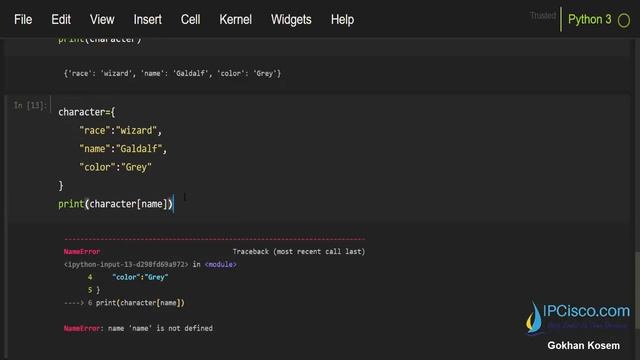
Task: Click the red NameError heading in traceback
Action: 82,252
